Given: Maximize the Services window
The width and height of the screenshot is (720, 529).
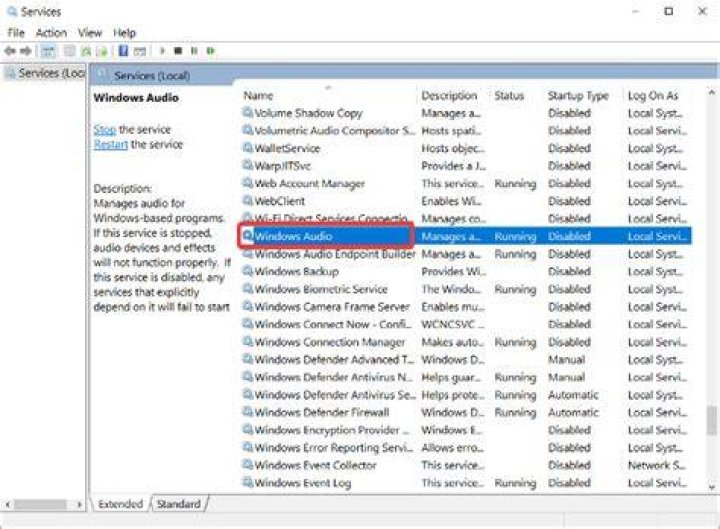Looking at the screenshot, I should point(669,11).
